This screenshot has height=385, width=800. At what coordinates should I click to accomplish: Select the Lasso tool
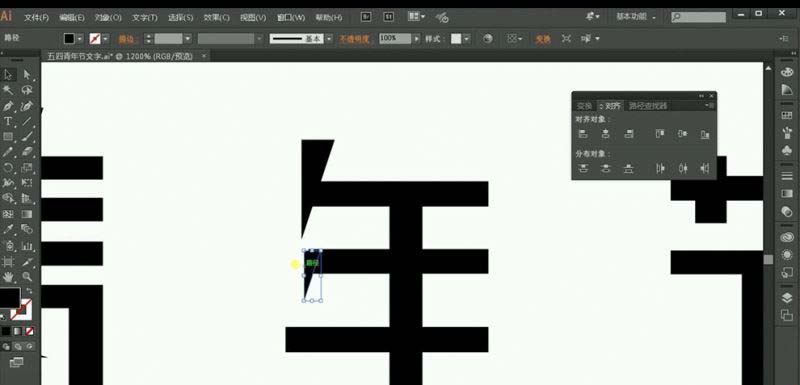[27, 90]
